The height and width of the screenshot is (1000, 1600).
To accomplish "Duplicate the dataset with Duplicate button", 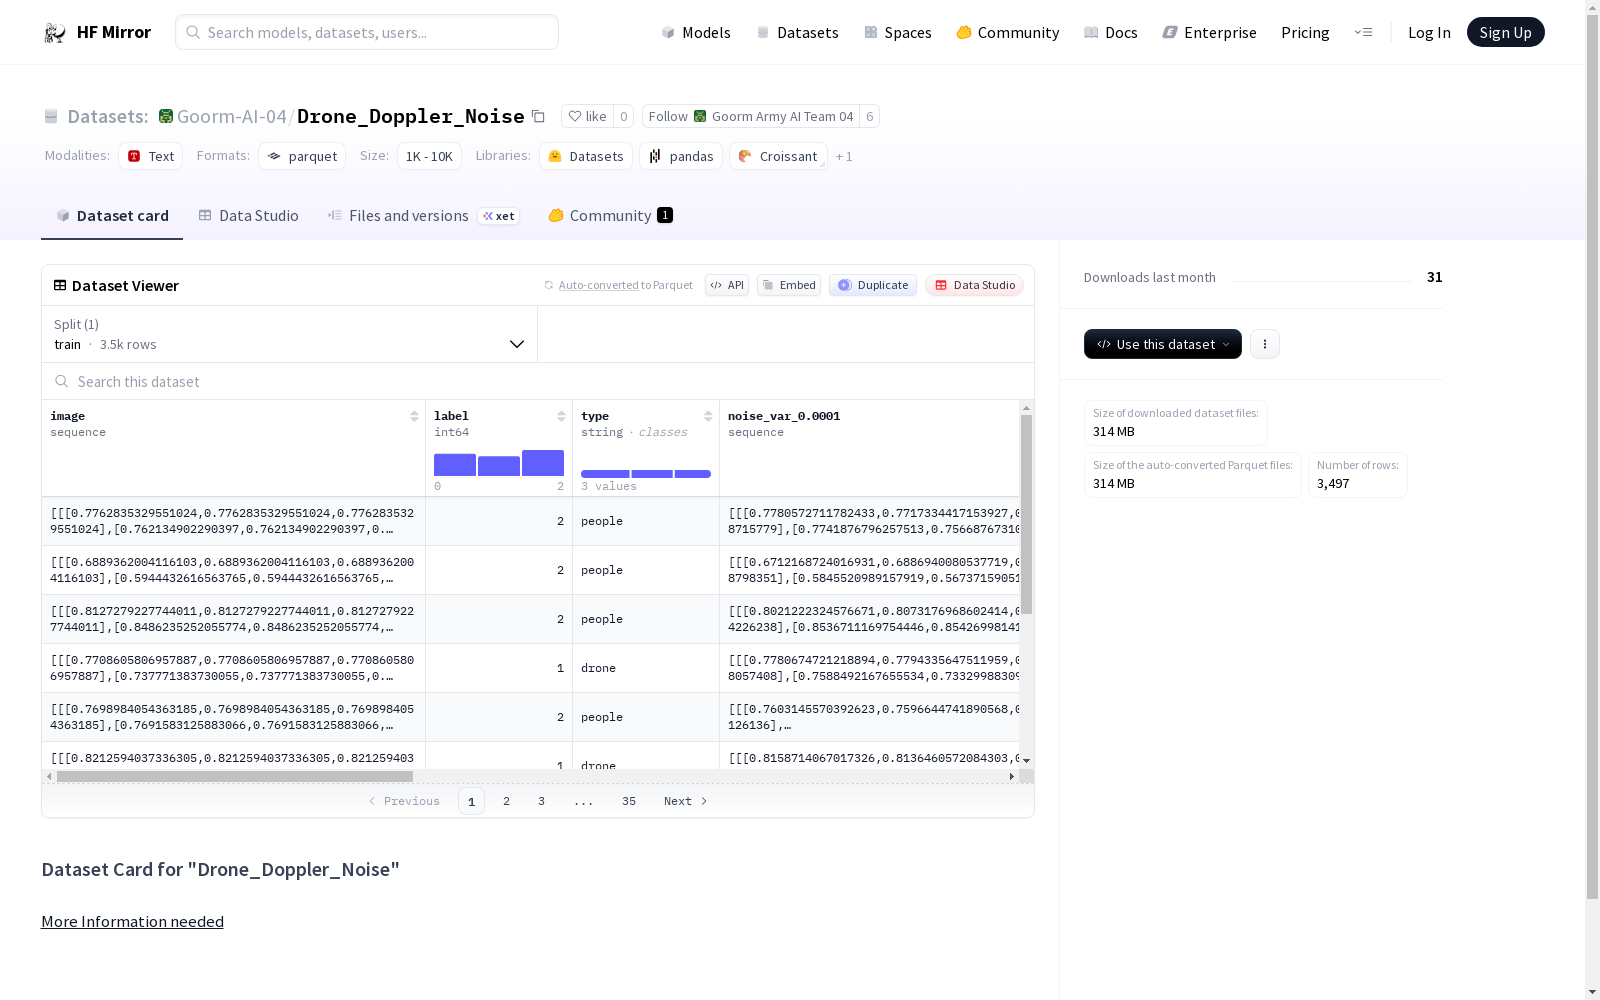I will (873, 285).
